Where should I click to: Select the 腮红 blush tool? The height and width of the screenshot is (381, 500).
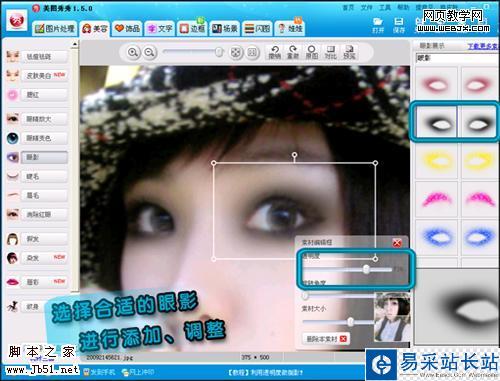point(38,95)
